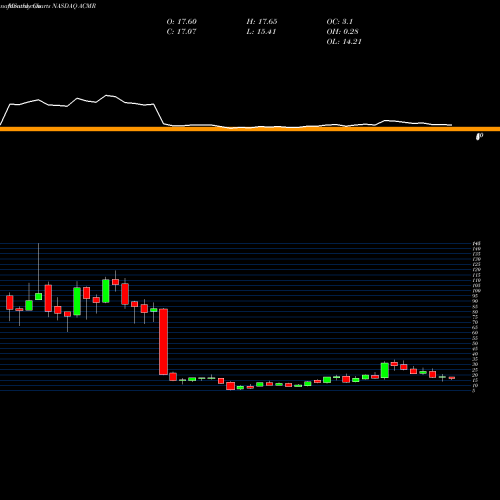Screen dimensions: 500x500
Task: Click the 'OH: 0.28' reading
Action: 342,32
